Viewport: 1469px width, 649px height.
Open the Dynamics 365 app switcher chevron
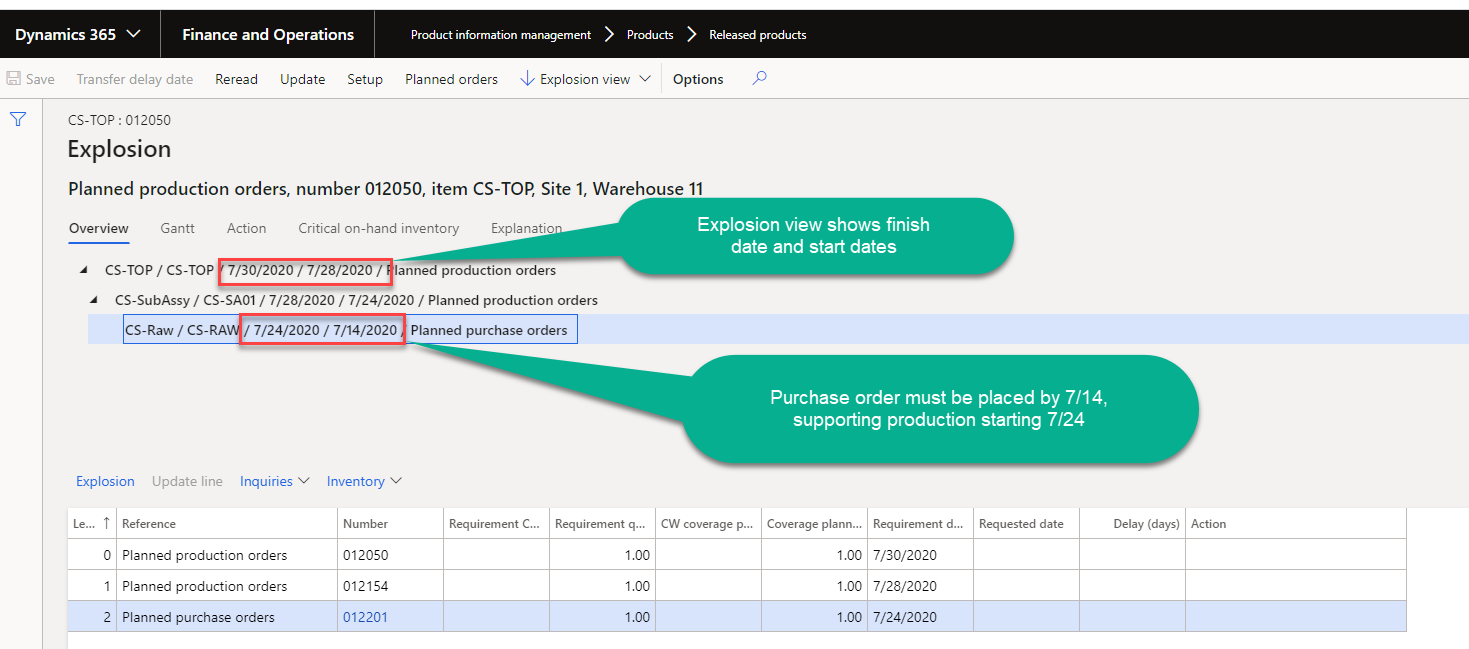(x=133, y=34)
